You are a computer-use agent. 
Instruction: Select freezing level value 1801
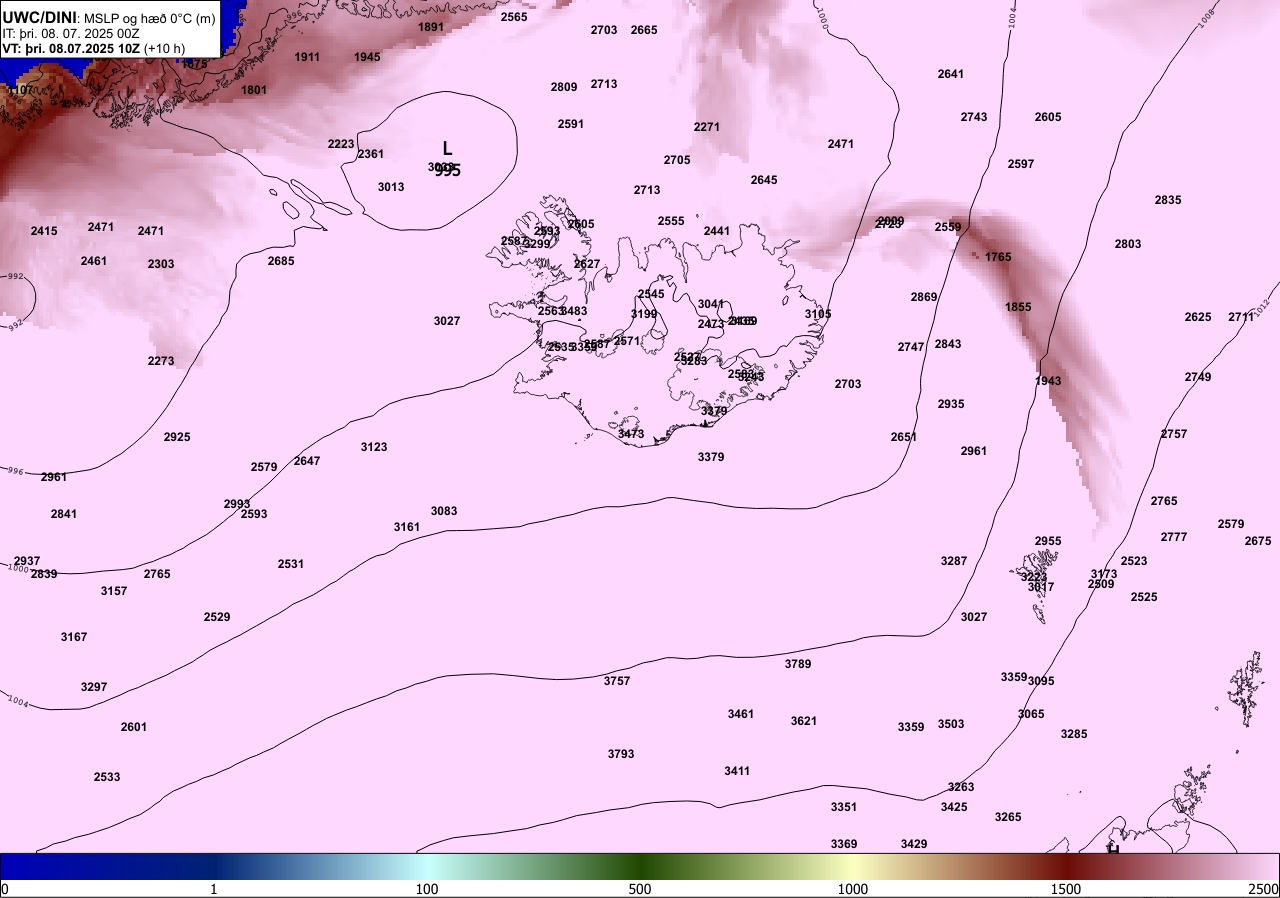(254, 90)
